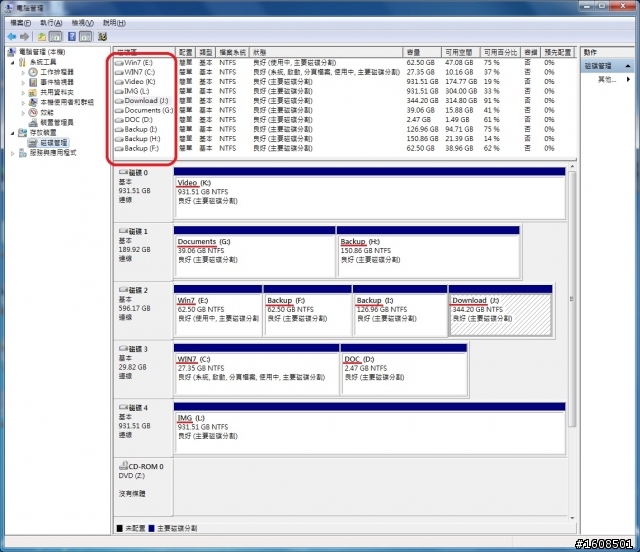Open the 檔案(F) menu

(20, 23)
